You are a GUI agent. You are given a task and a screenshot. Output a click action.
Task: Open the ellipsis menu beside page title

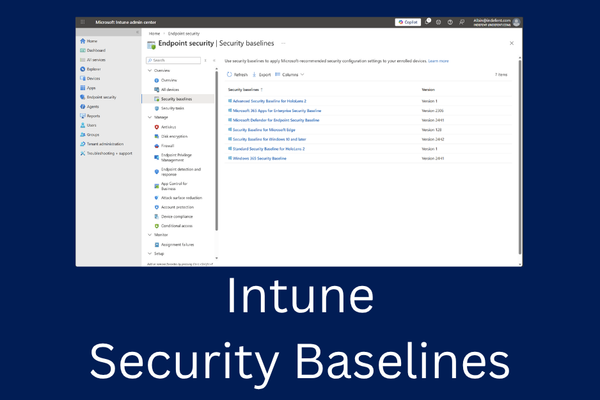click(283, 43)
